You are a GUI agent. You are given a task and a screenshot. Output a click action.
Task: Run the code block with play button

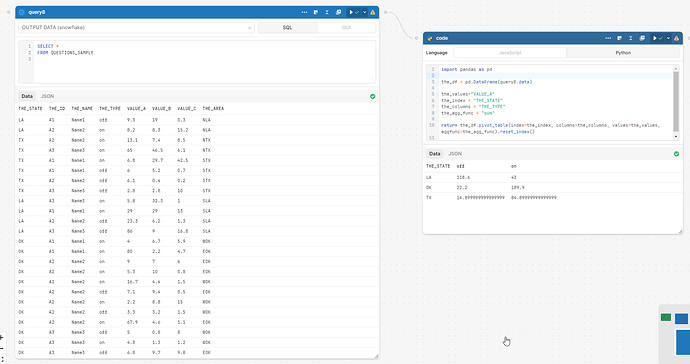point(655,38)
